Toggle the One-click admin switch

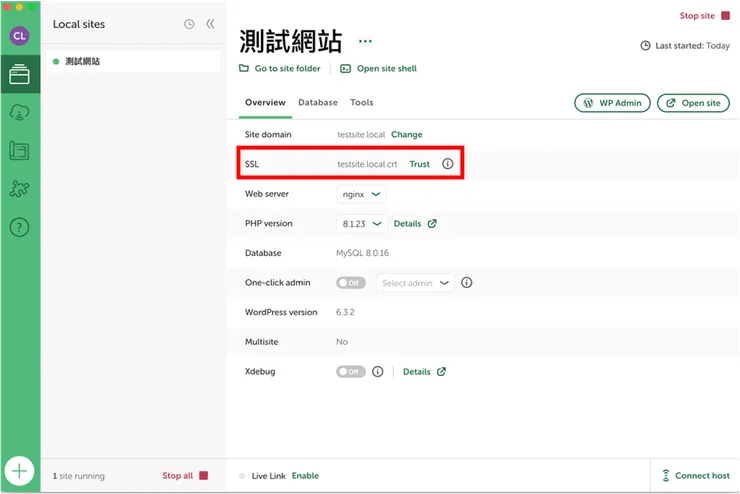(x=351, y=283)
